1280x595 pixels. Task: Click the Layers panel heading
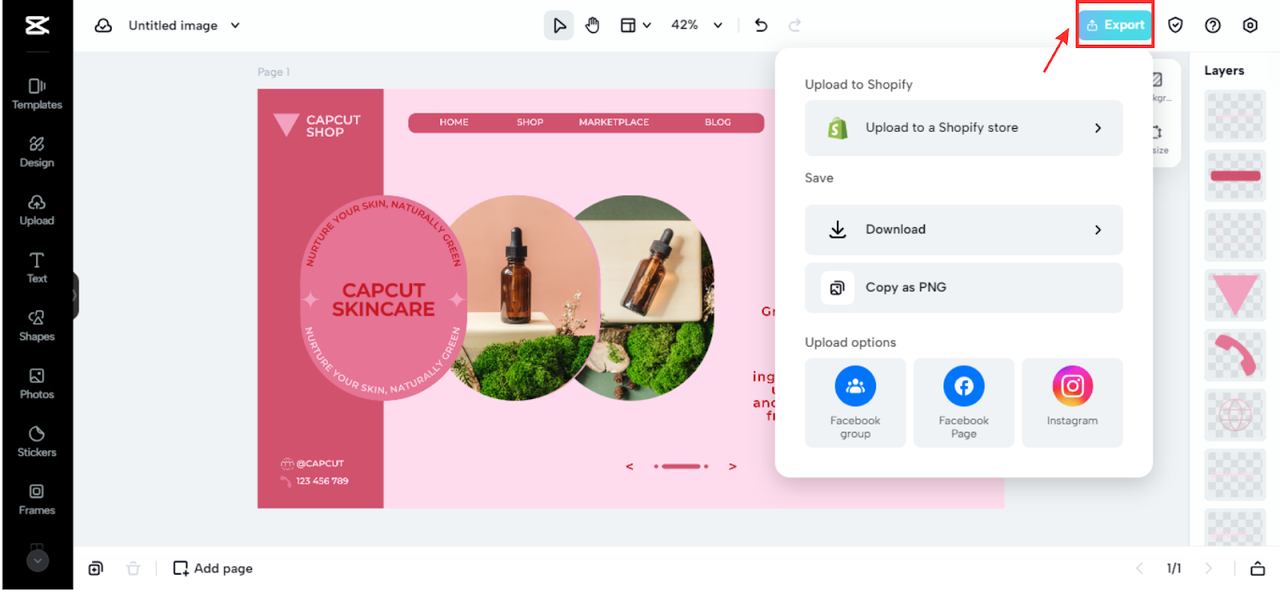tap(1224, 71)
